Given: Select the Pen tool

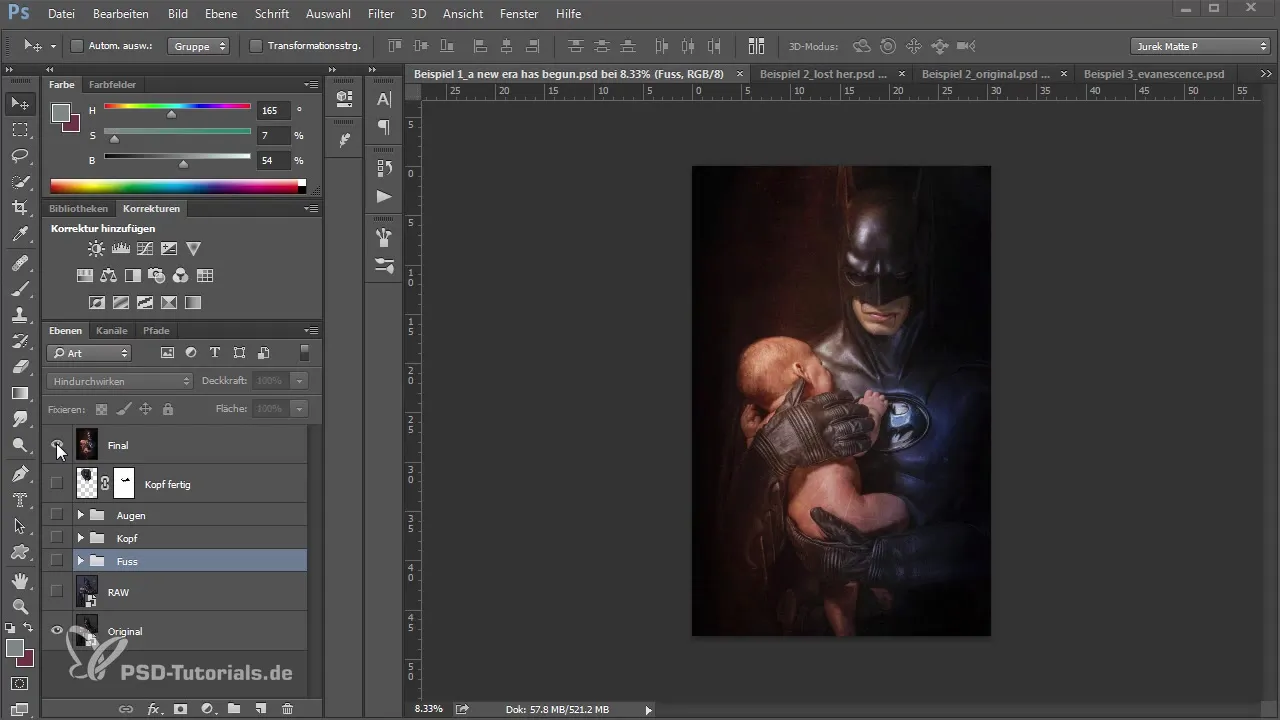Looking at the screenshot, I should [x=20, y=473].
